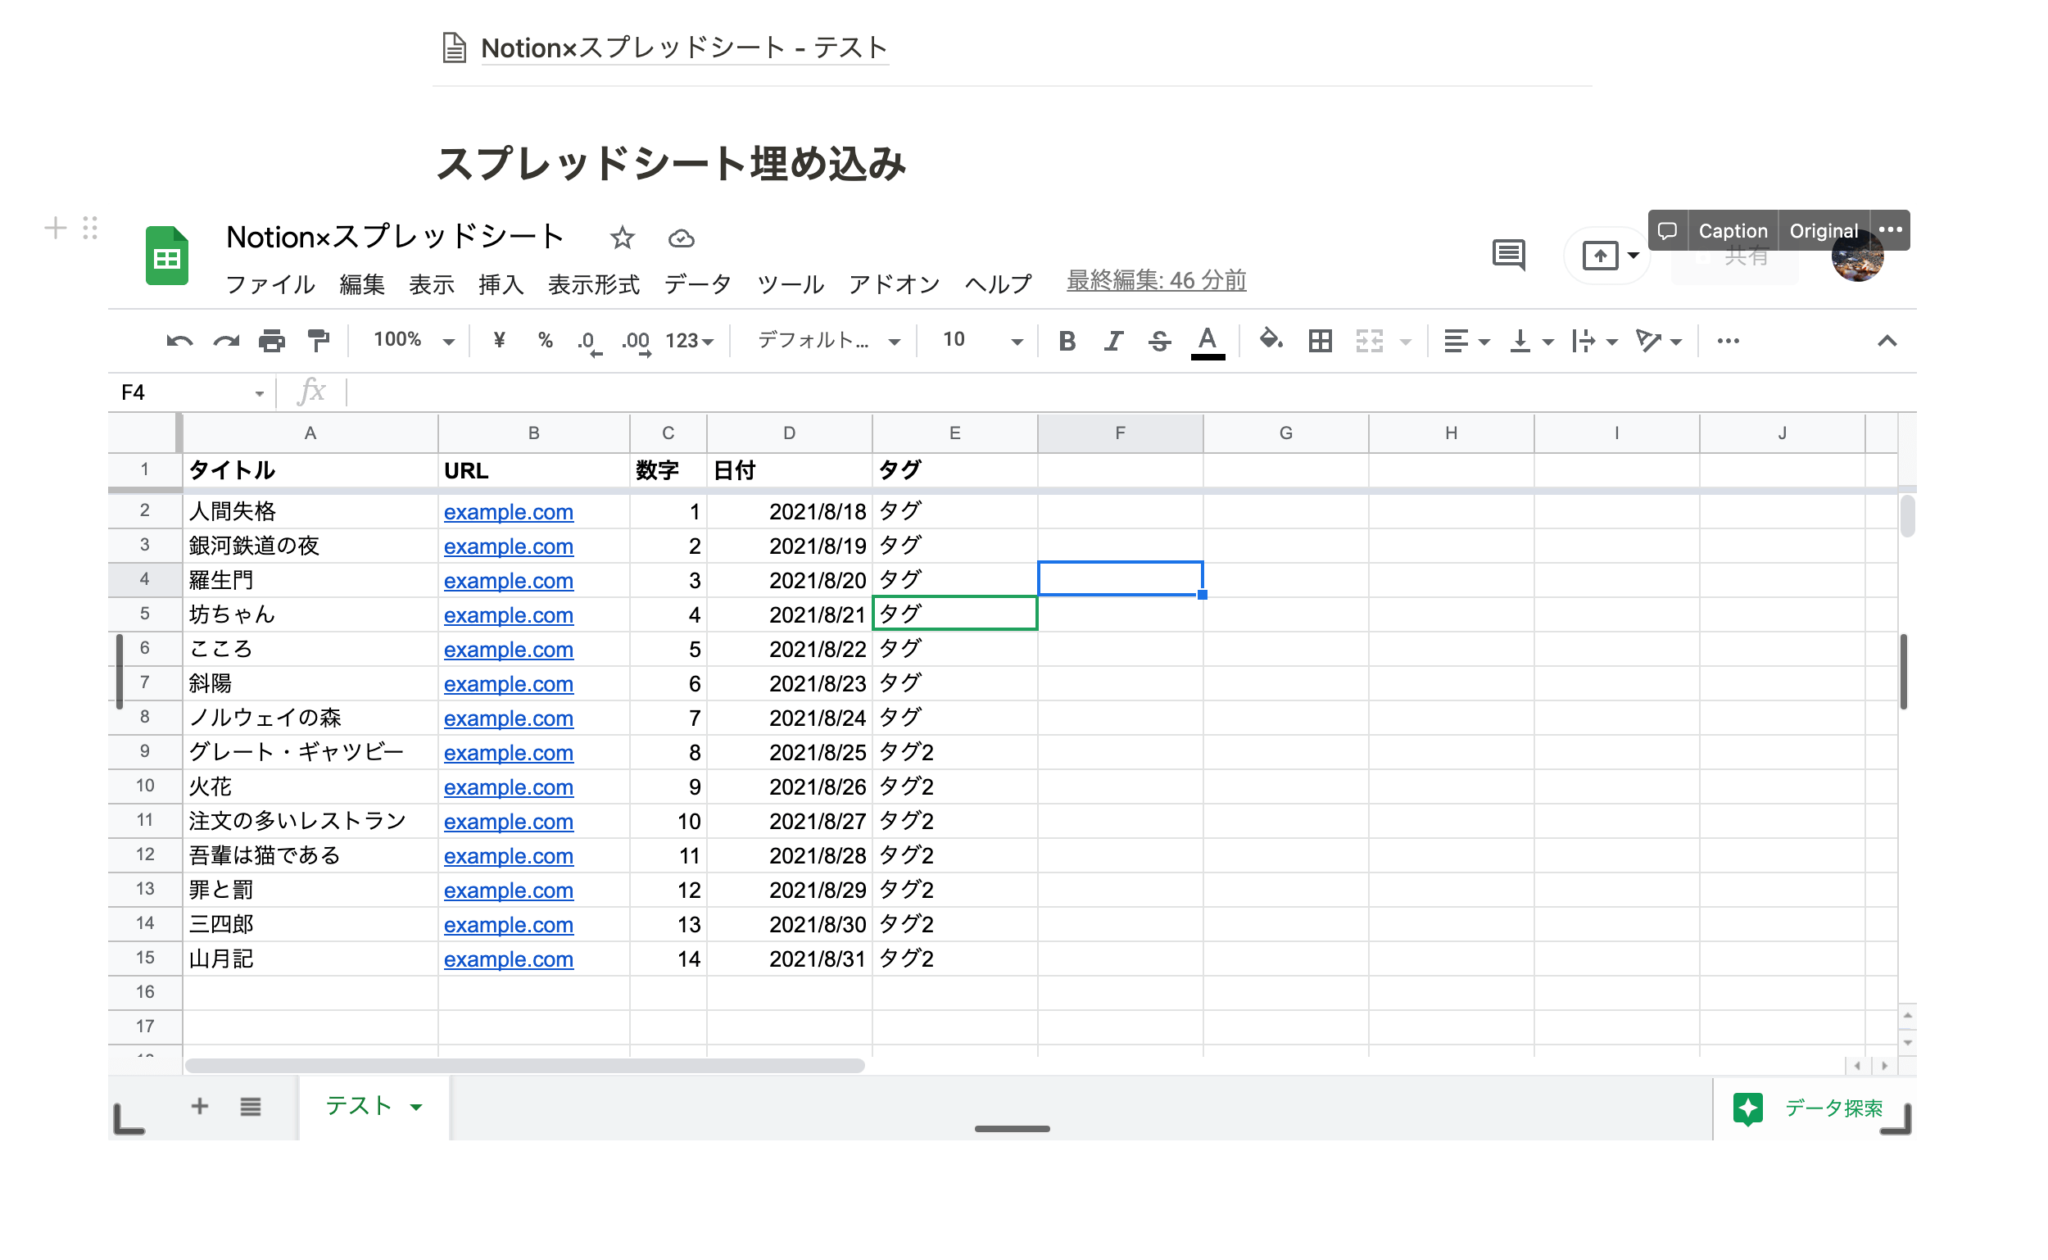
Task: Open the データ menu
Action: point(697,283)
